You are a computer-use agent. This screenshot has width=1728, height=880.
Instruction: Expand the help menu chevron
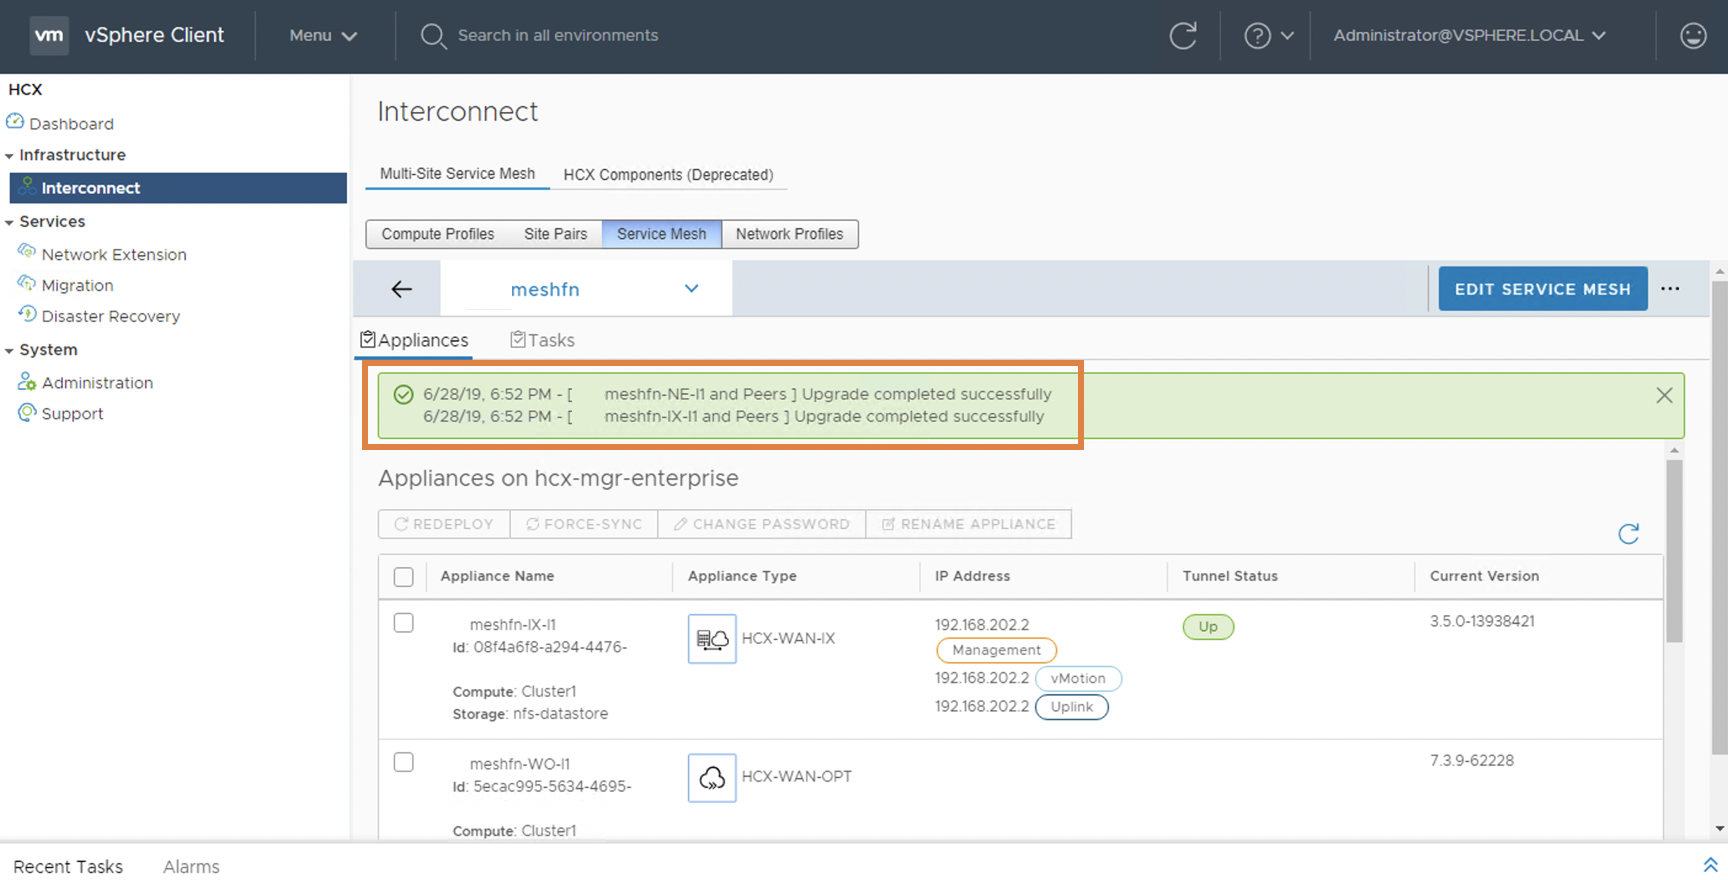[x=1287, y=36]
